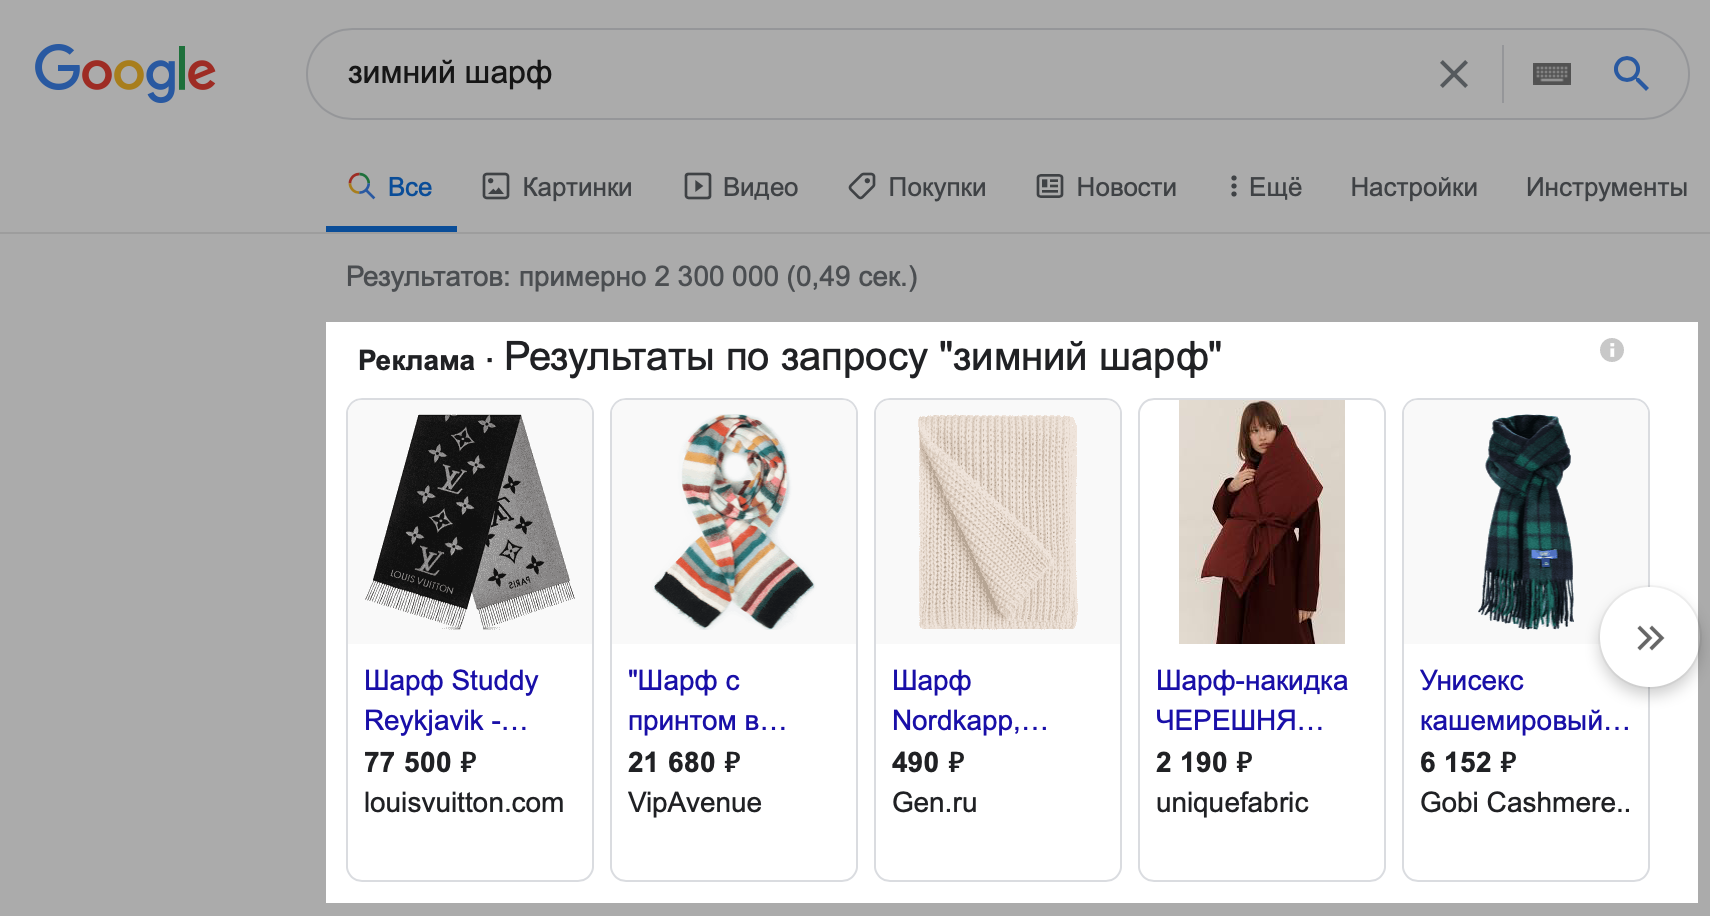
Task: Click the seller 'louisvuitton.com'
Action: point(464,802)
